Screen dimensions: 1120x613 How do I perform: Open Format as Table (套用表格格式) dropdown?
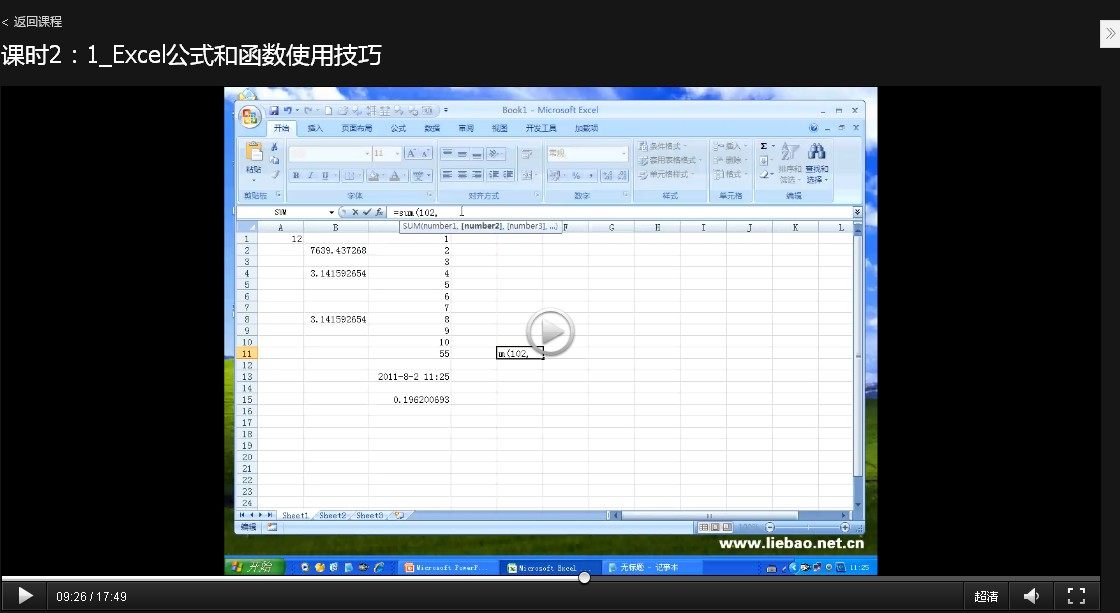[x=670, y=160]
